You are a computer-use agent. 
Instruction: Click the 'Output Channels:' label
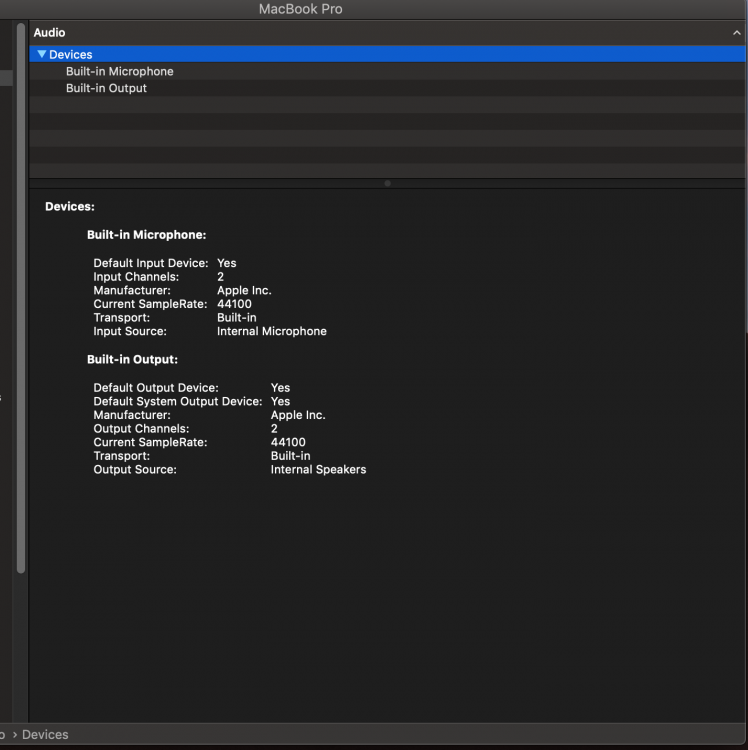click(141, 429)
